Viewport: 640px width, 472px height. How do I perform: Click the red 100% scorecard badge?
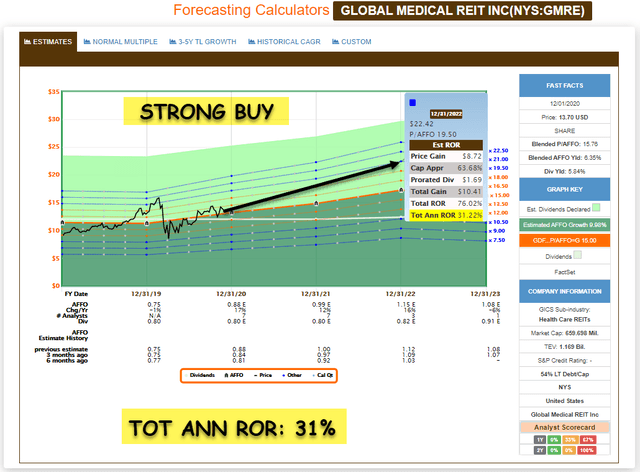(587, 450)
